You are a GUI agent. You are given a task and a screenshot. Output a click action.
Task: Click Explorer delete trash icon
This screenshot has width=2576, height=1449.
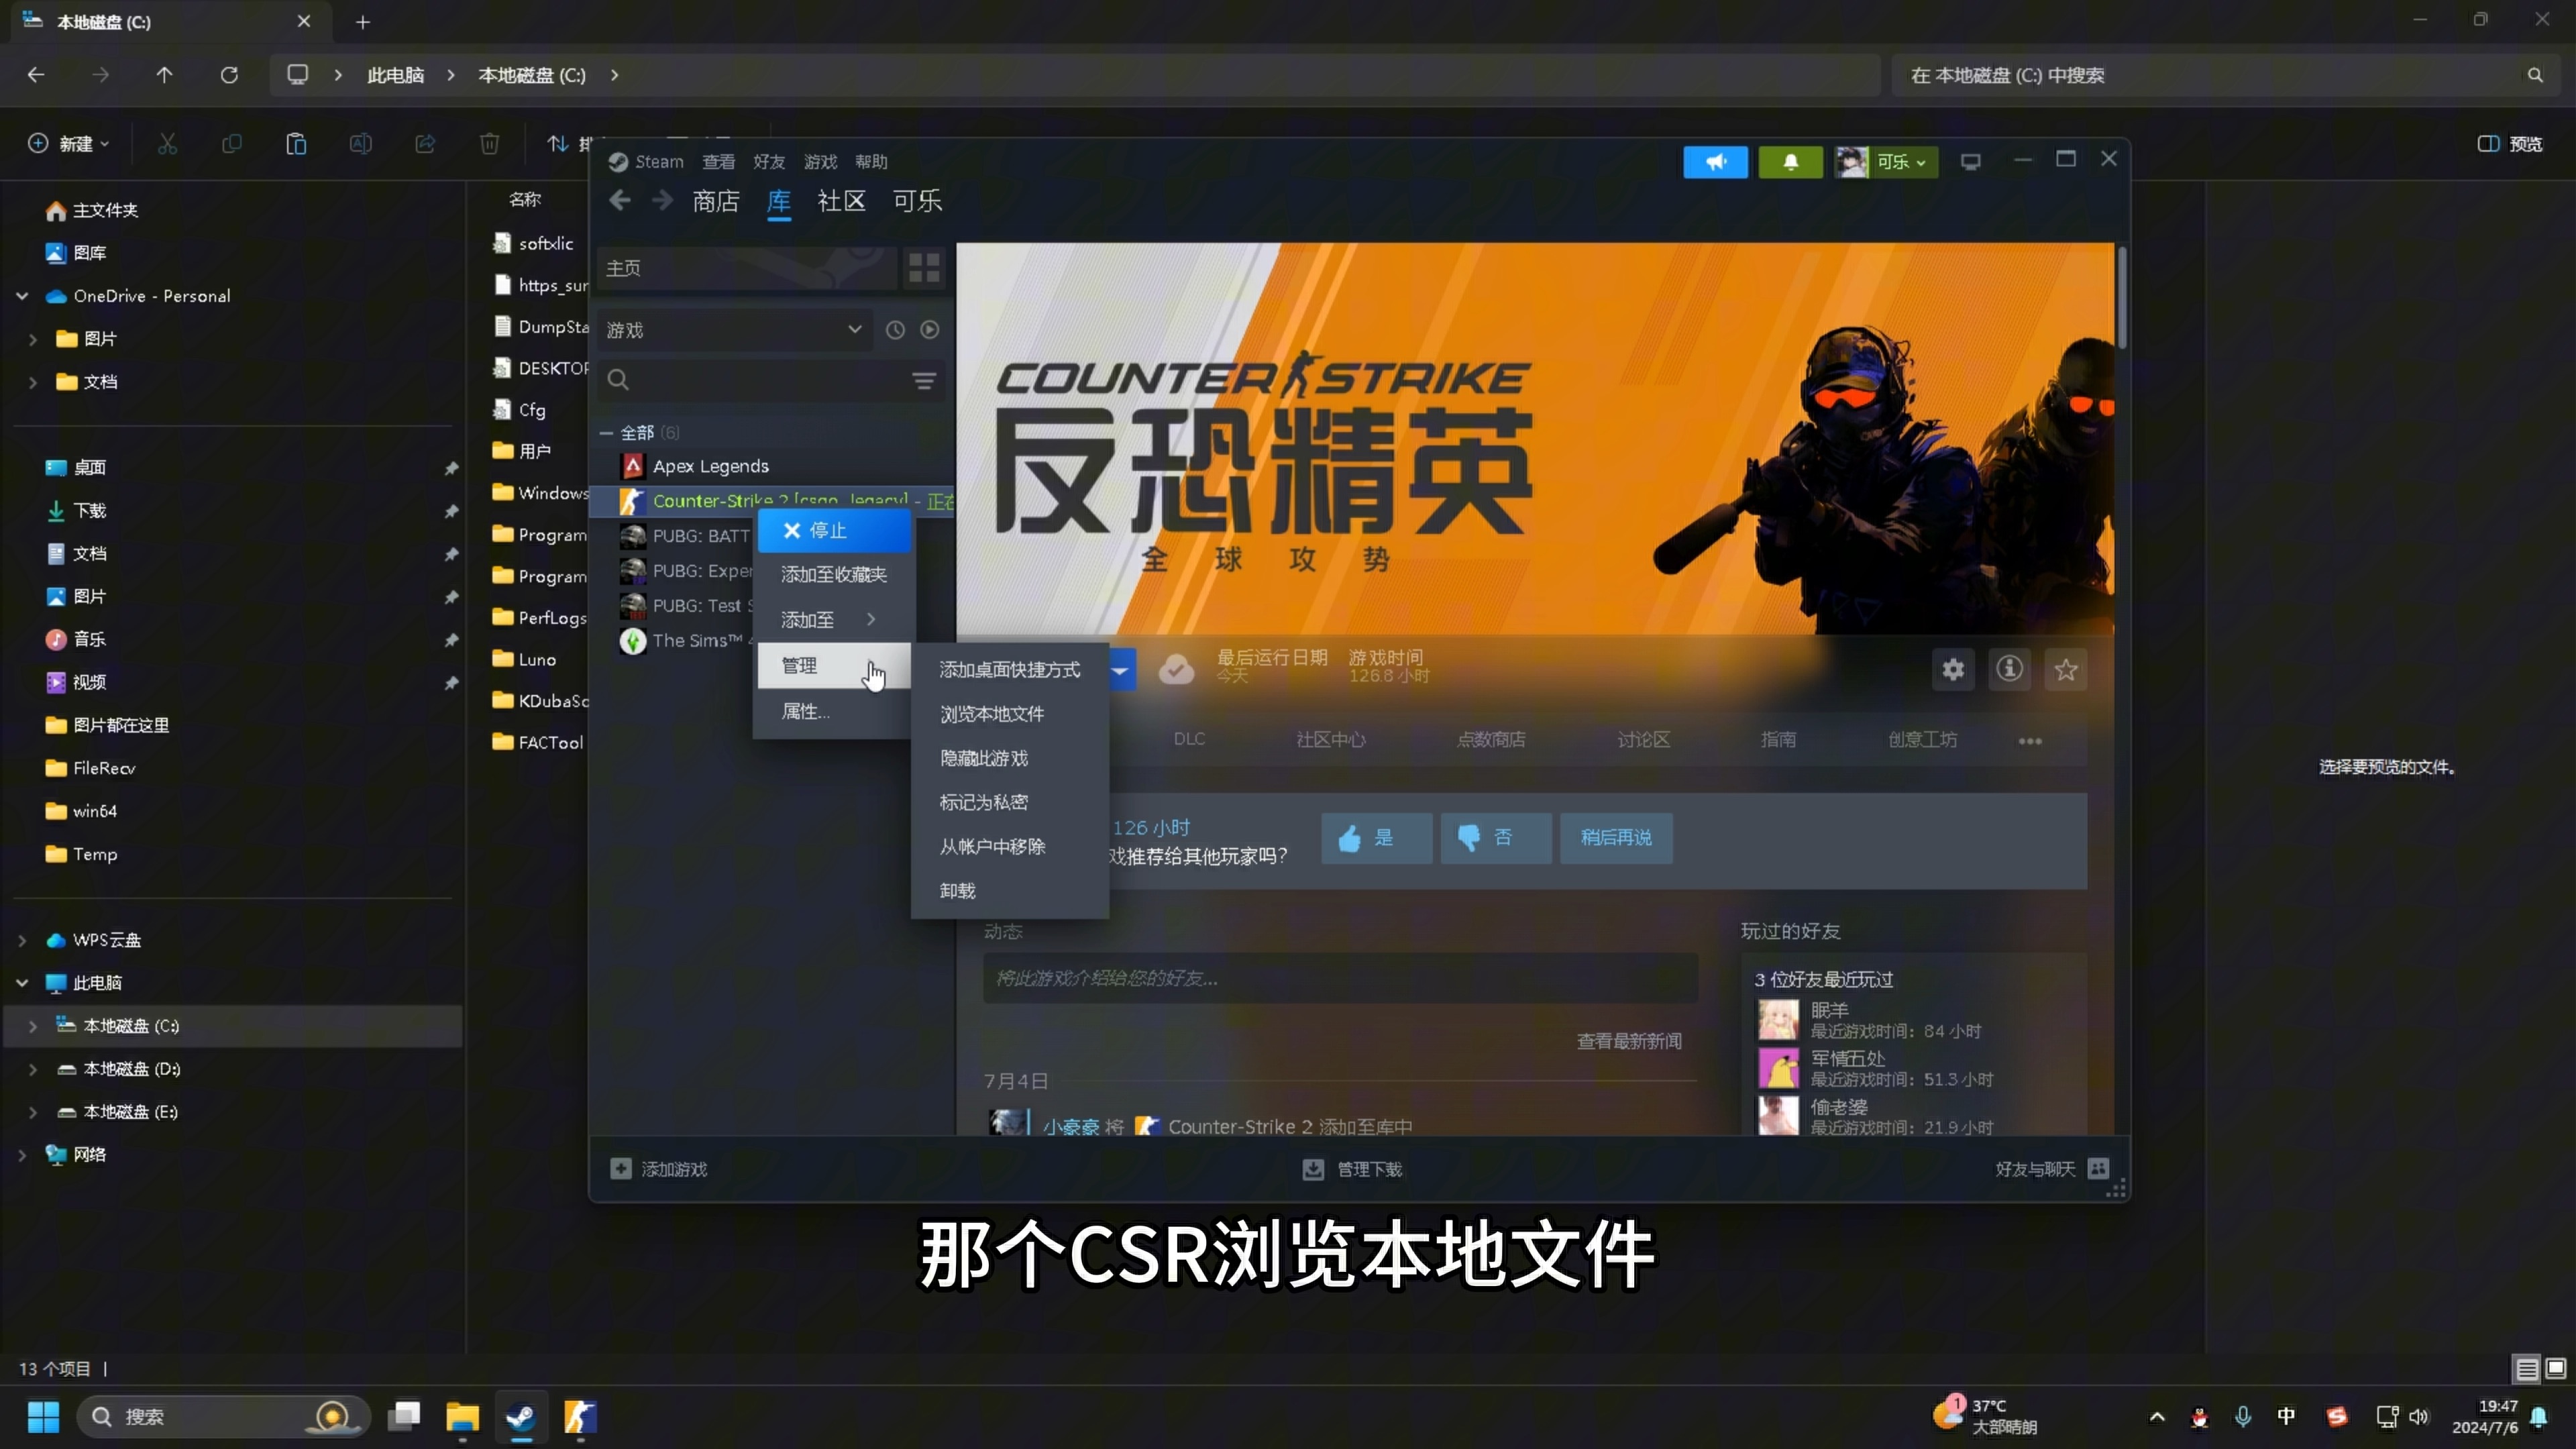point(489,144)
